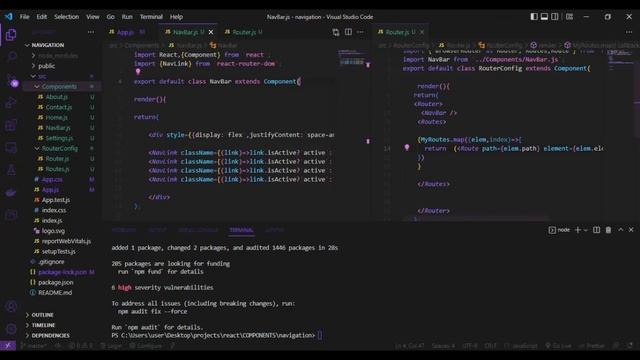Toggle bottom panel layout button
Viewport: 640px width, 360px height.
[x=544, y=17]
